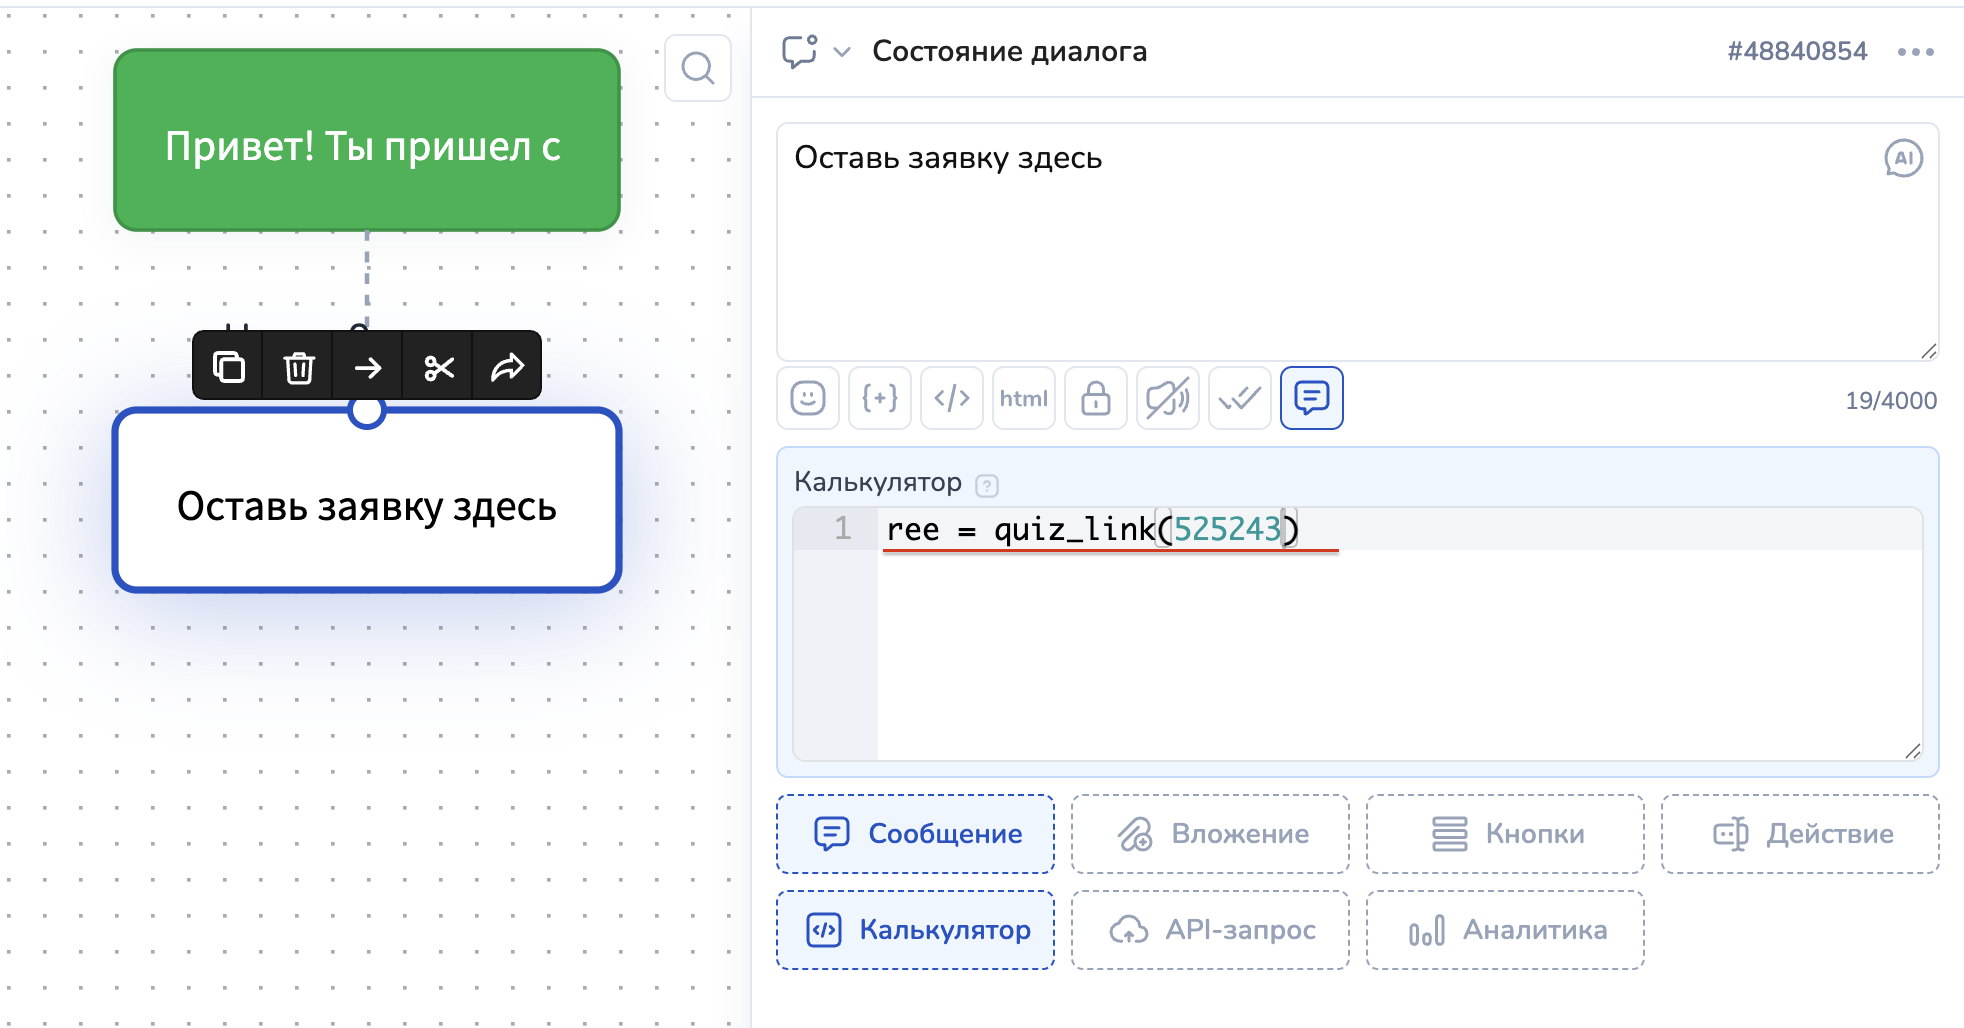1964x1028 pixels.
Task: Toggle the double check mark option
Action: 1240,398
